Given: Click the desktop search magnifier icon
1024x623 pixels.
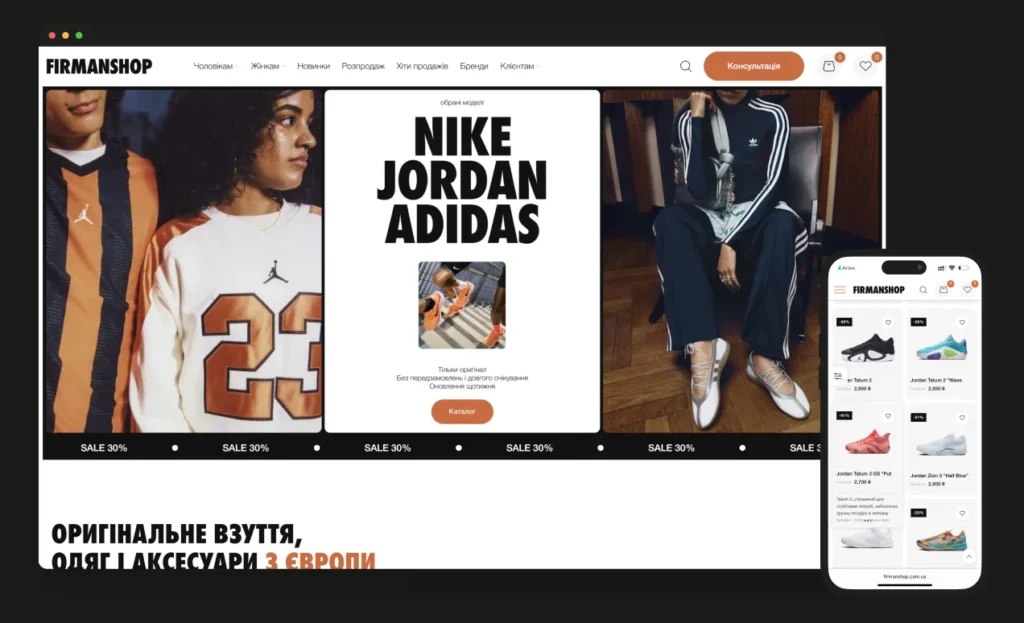Looking at the screenshot, I should click(685, 67).
